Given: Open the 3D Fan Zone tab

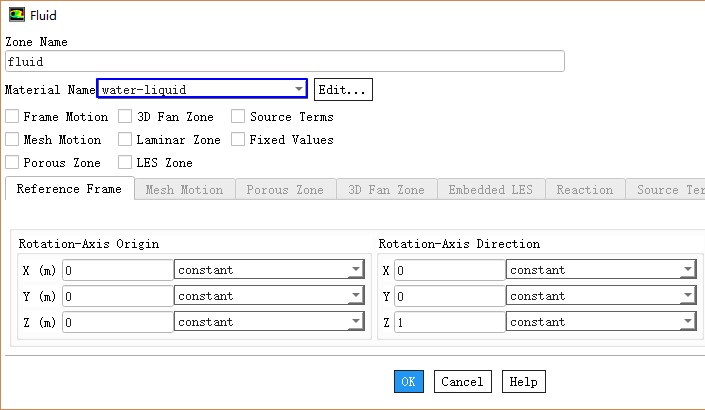Looking at the screenshot, I should point(387,190).
